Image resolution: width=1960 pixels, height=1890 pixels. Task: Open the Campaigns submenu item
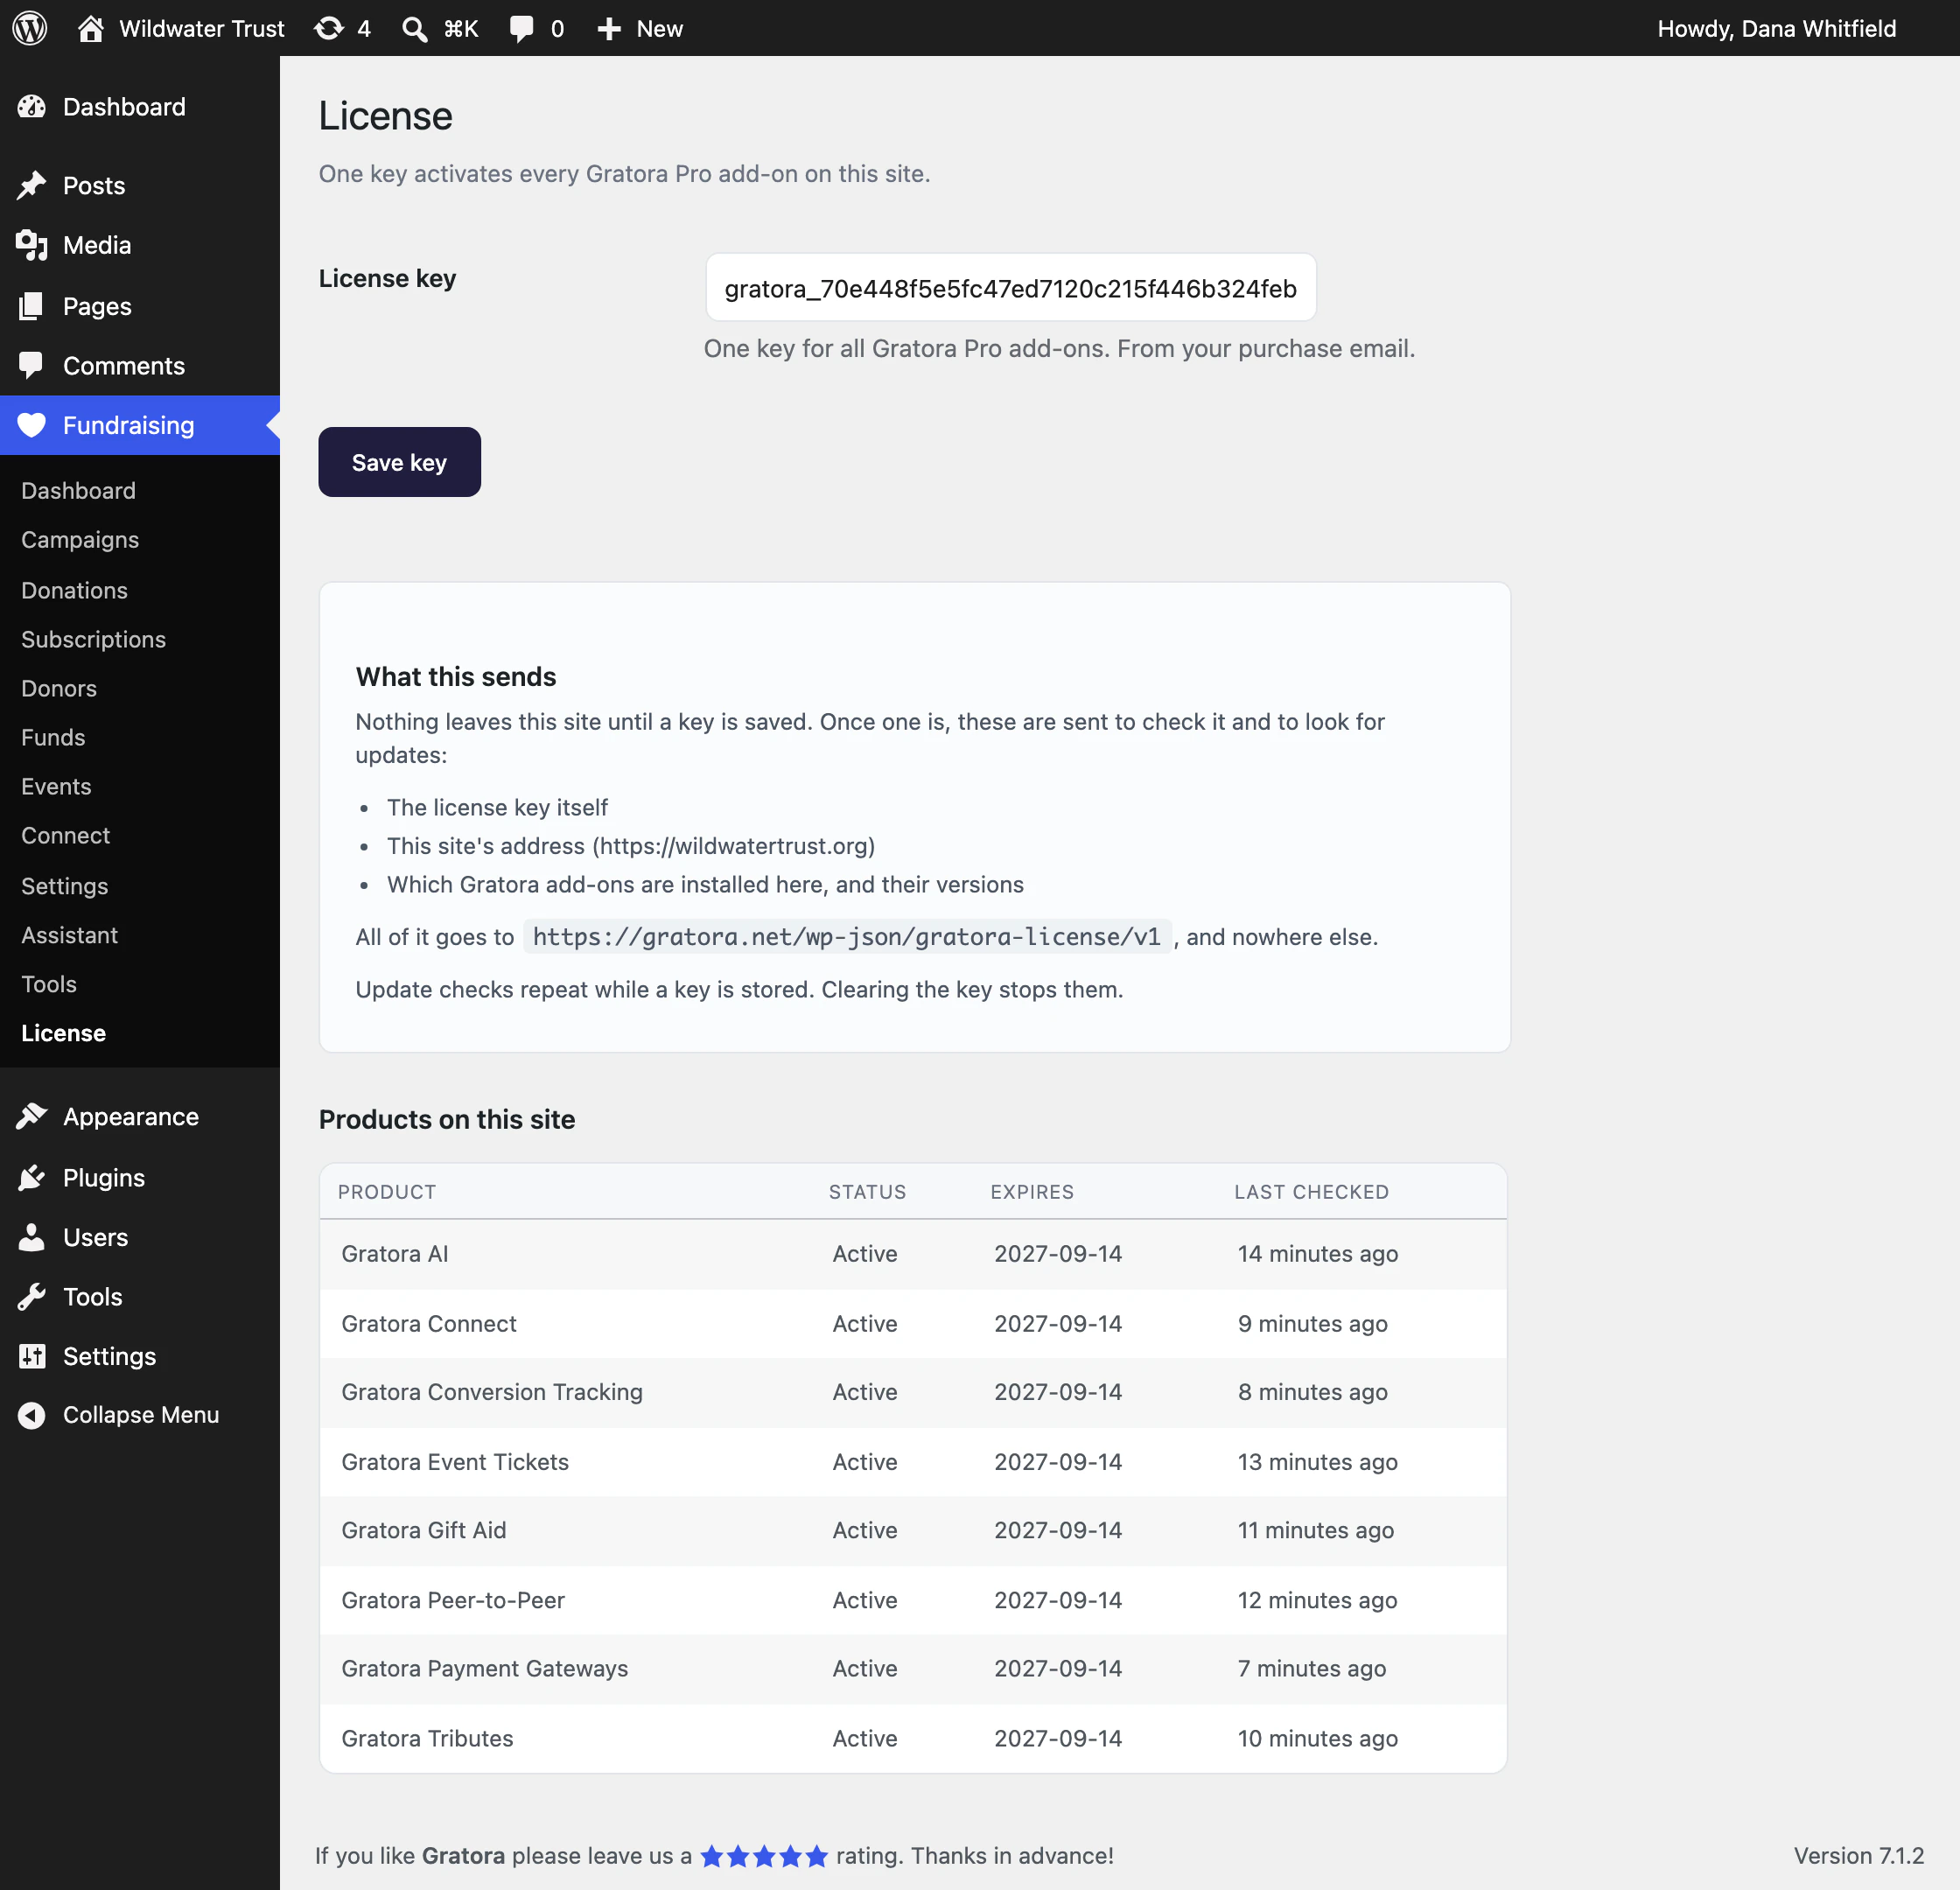coord(80,540)
